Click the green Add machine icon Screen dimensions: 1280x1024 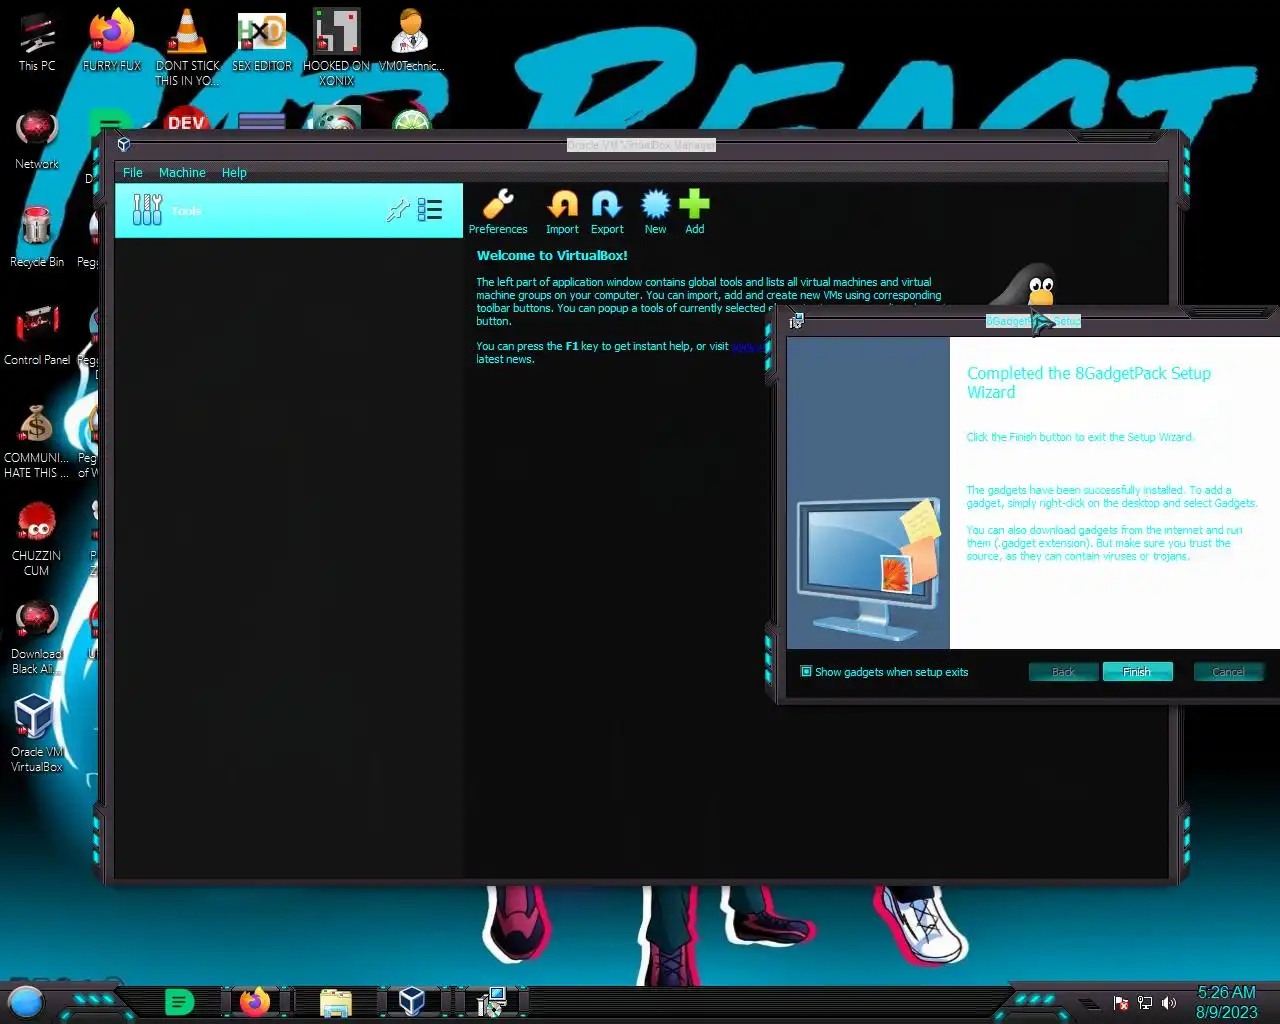tap(694, 212)
